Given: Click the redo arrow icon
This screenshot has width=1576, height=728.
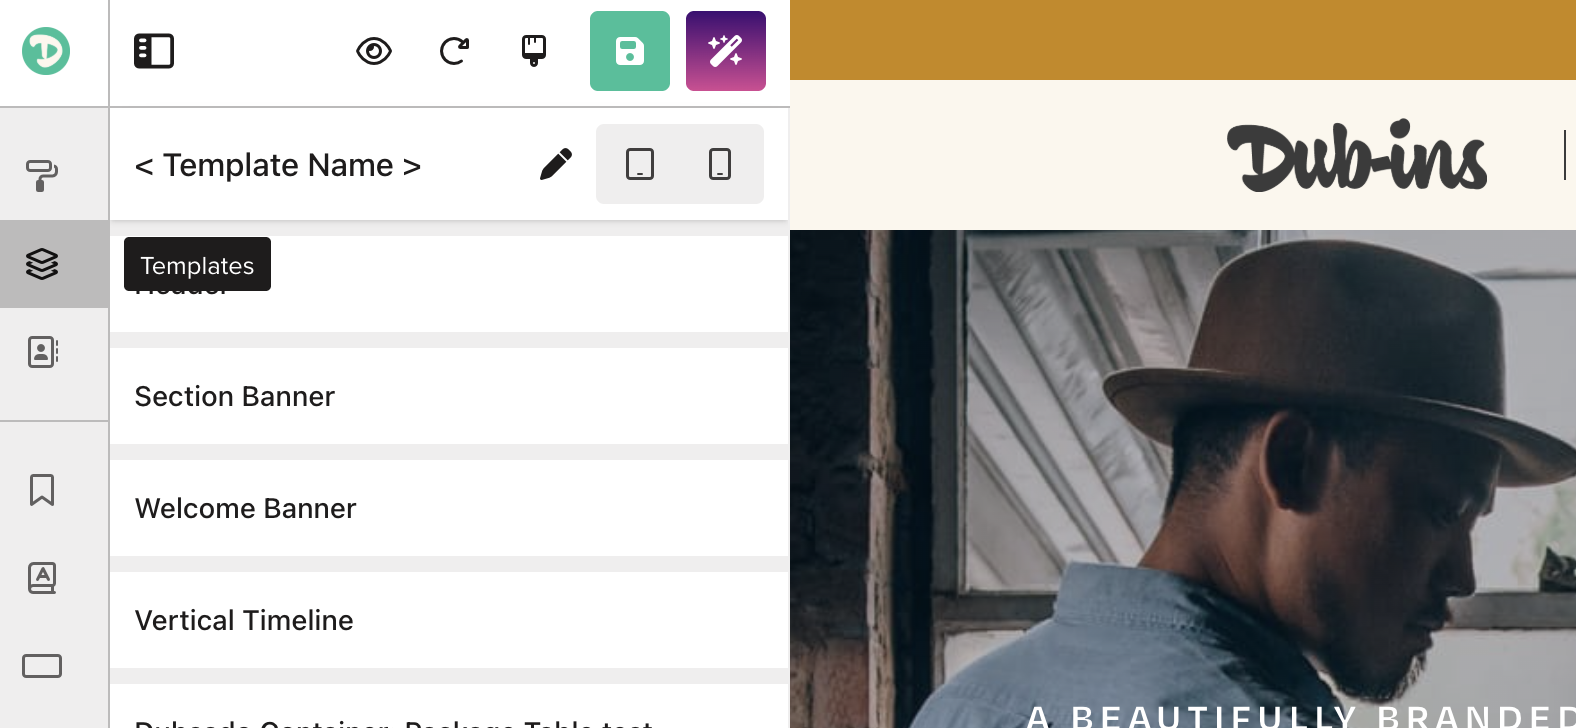Looking at the screenshot, I should point(454,51).
